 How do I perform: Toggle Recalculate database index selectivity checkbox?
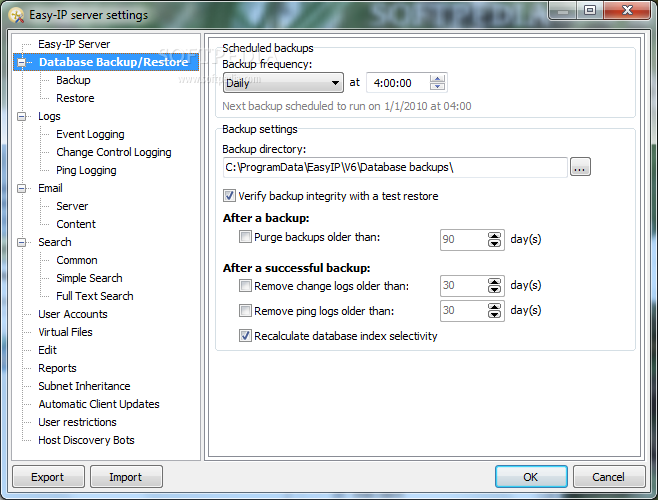point(245,336)
